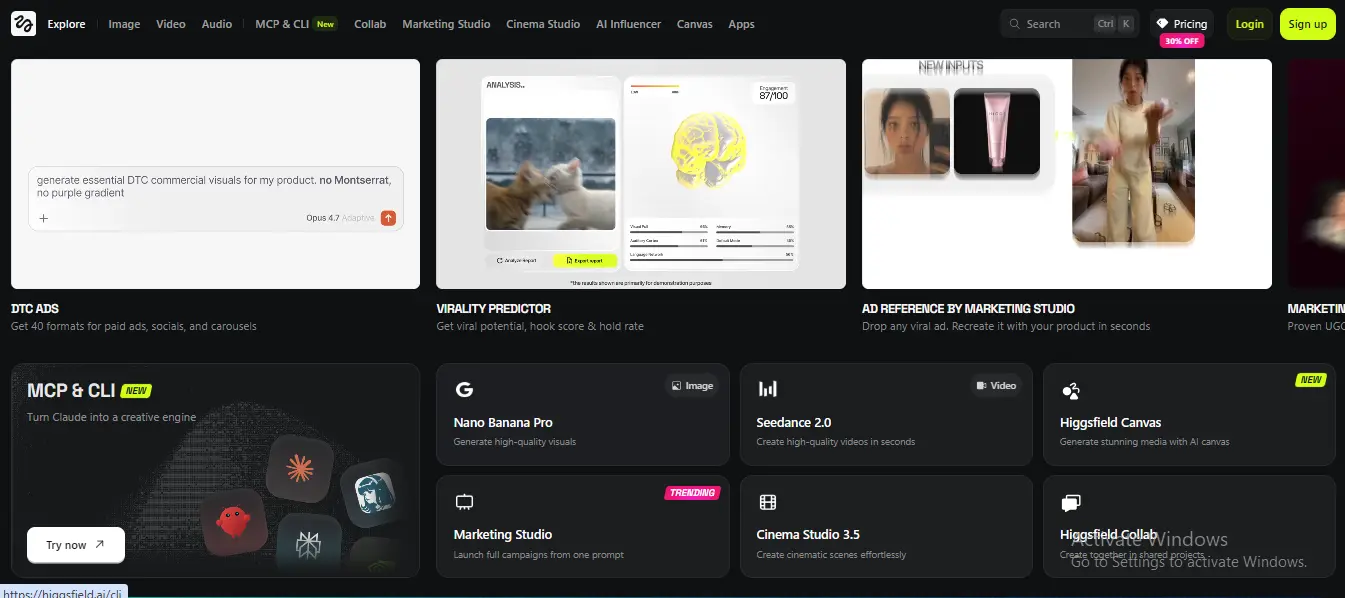Open the Ad Reference preview thumbnail
This screenshot has height=598, width=1345.
[x=1067, y=174]
